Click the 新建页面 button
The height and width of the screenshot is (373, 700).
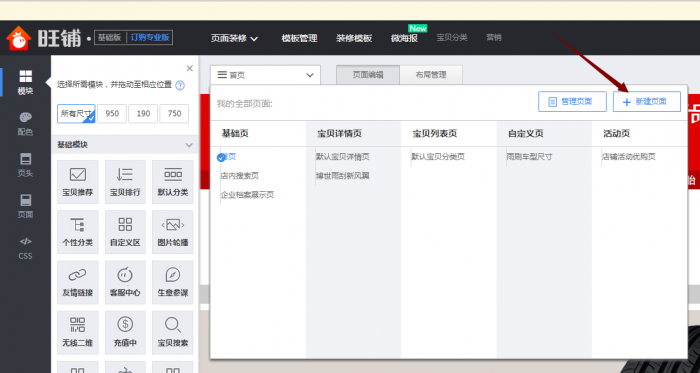pyautogui.click(x=647, y=102)
